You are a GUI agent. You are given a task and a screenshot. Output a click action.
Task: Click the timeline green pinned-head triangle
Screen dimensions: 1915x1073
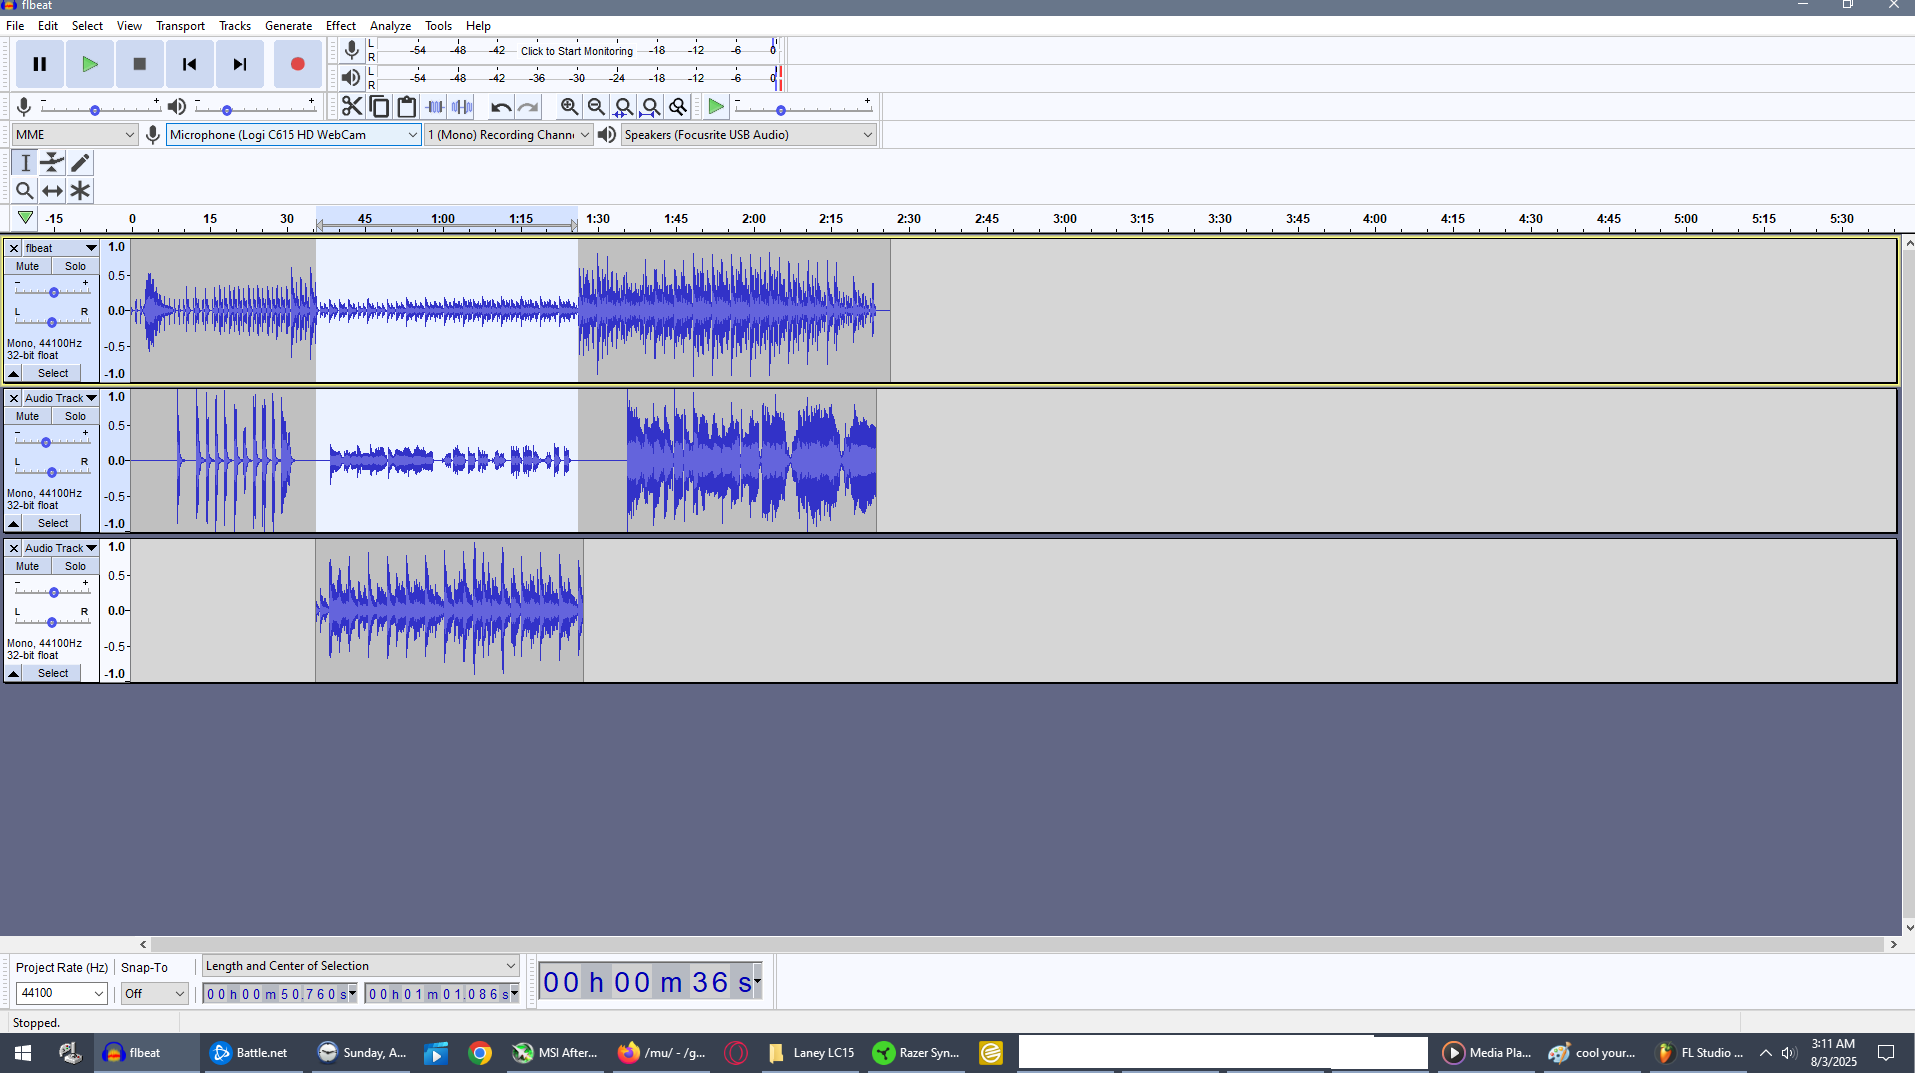tap(25, 218)
